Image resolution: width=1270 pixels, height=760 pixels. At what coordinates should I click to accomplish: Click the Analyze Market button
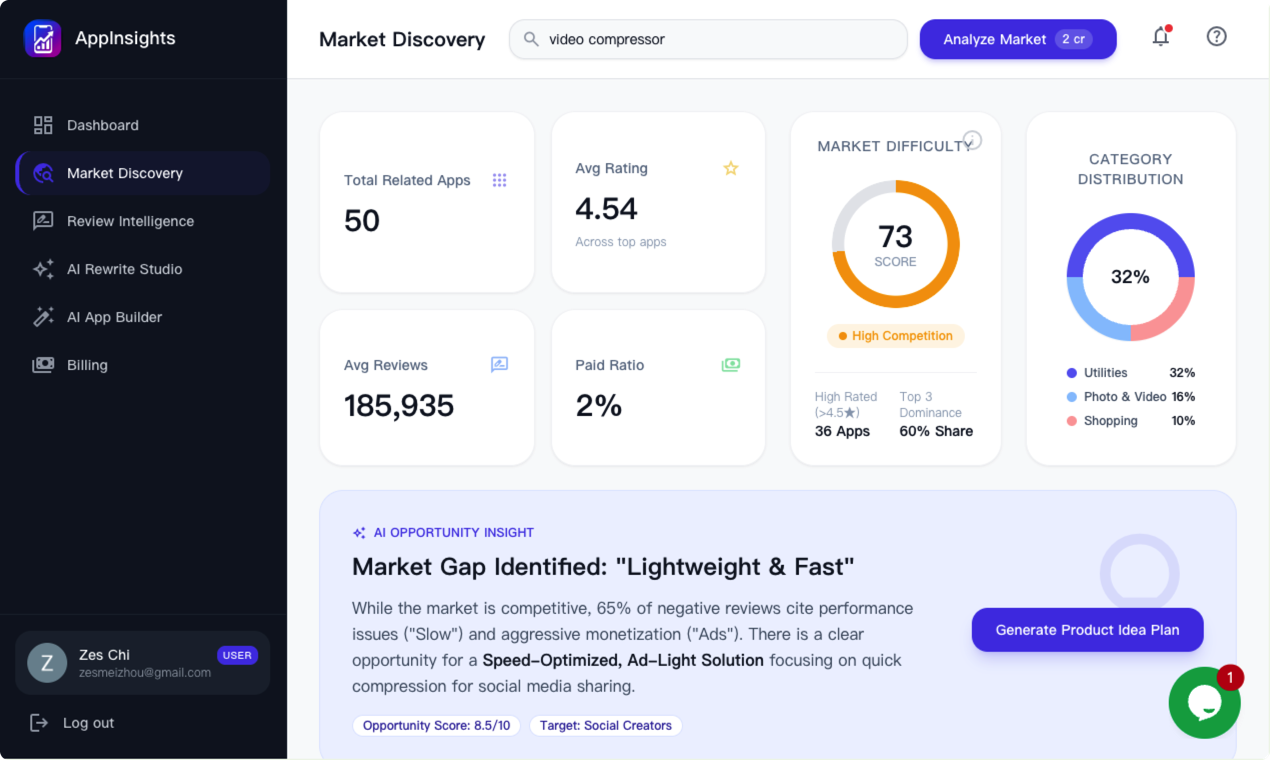[x=1018, y=38]
